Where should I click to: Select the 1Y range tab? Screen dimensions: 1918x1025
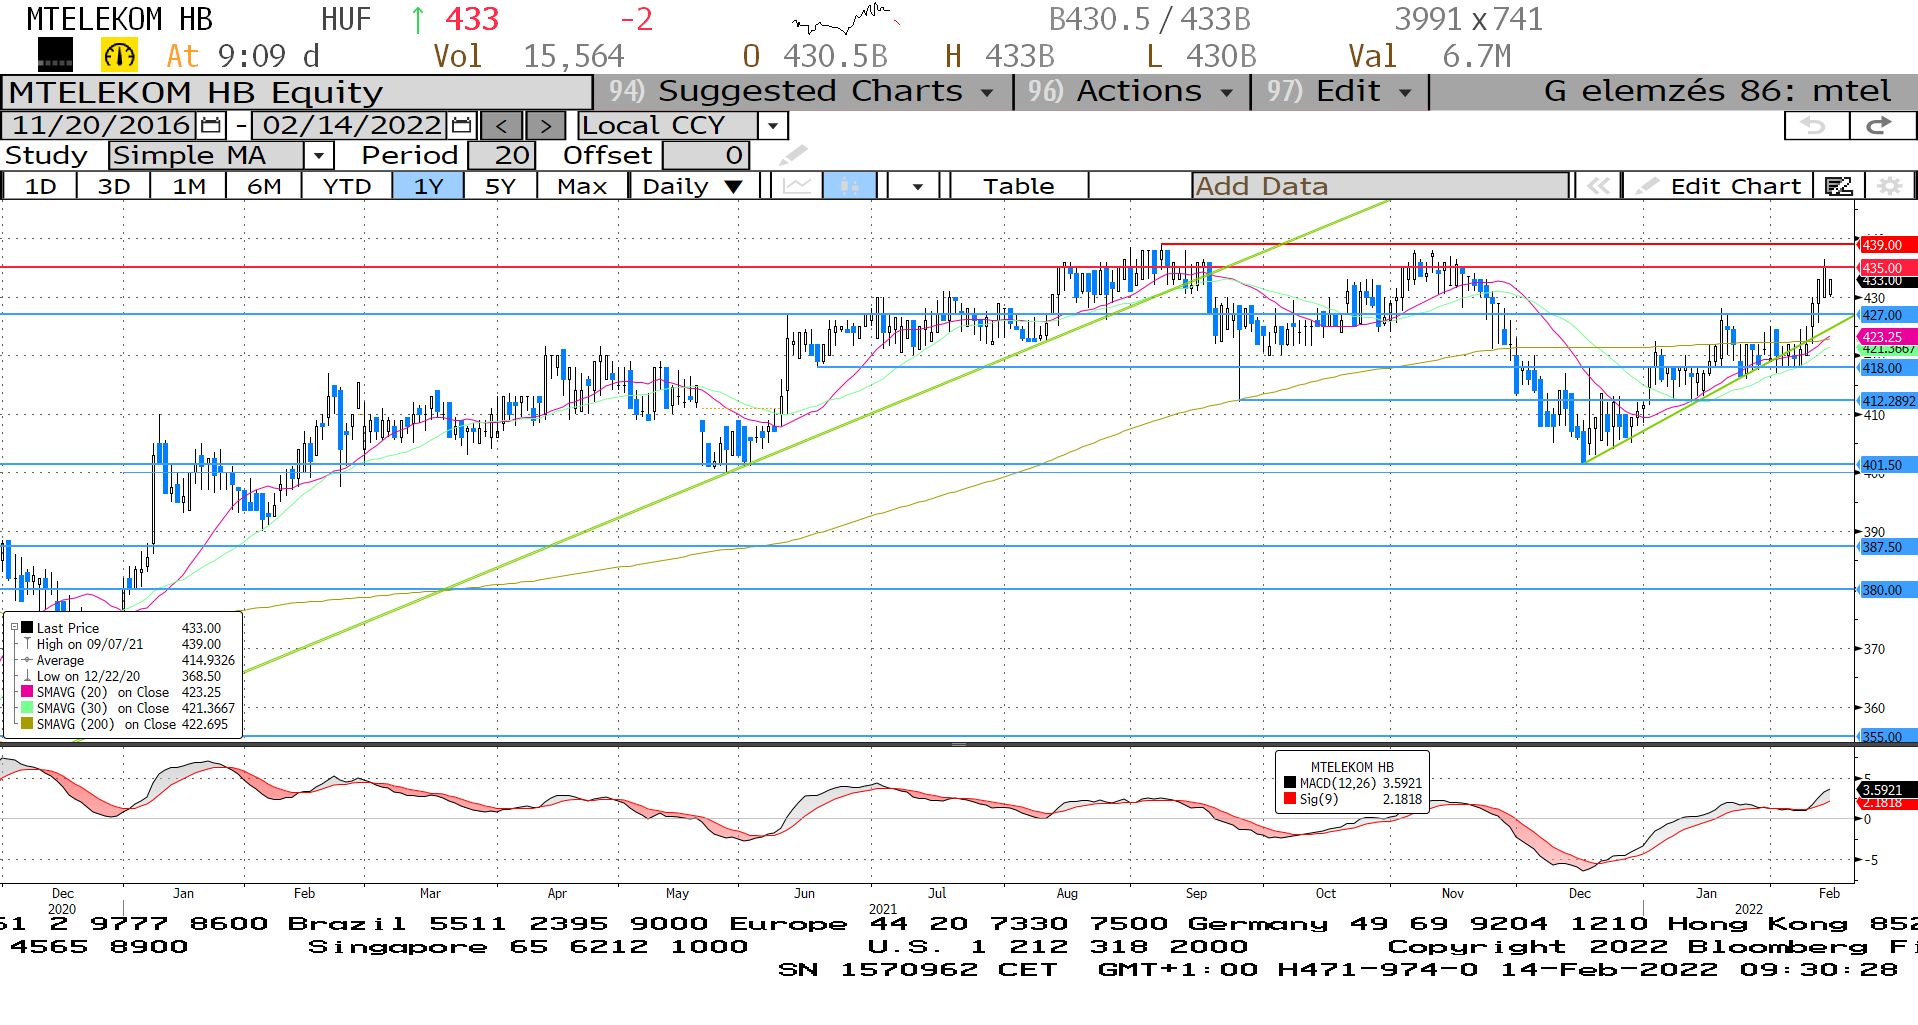[x=428, y=186]
